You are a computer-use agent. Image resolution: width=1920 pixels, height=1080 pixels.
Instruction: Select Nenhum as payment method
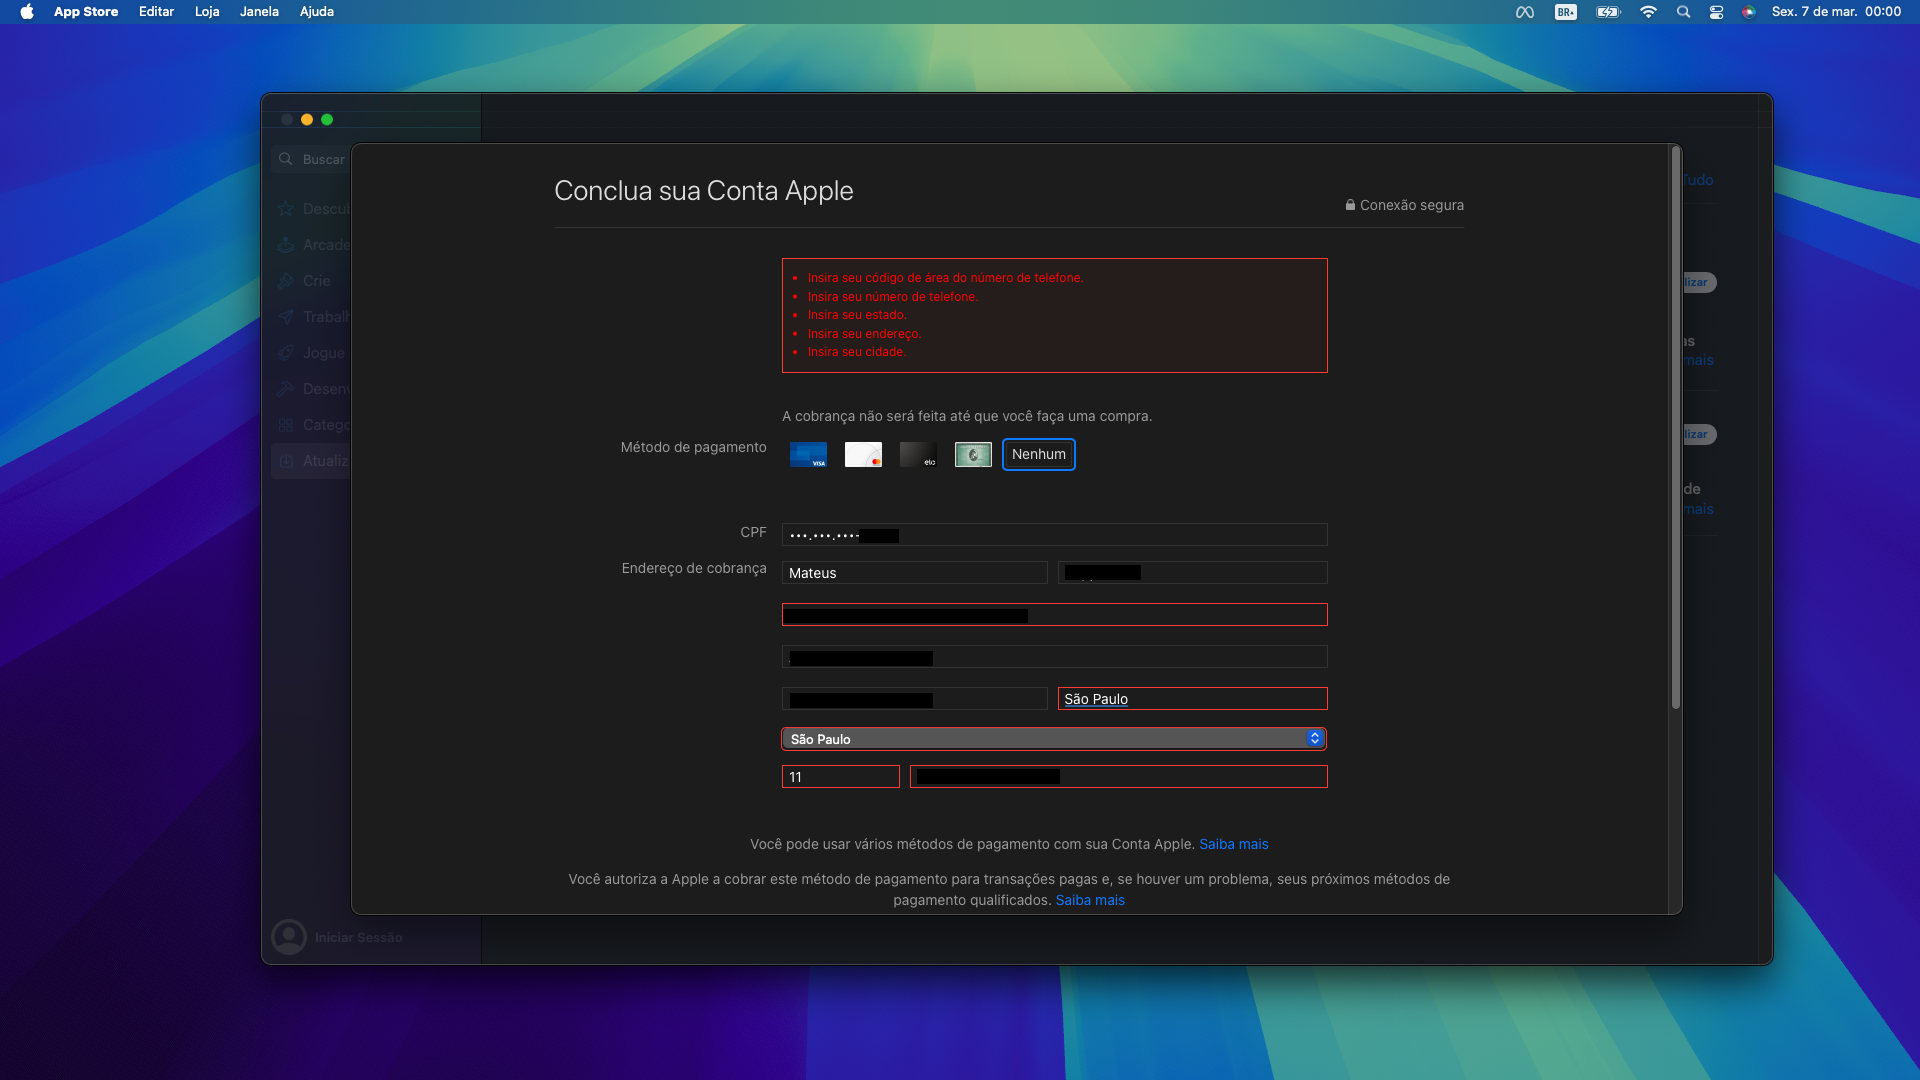(1038, 455)
